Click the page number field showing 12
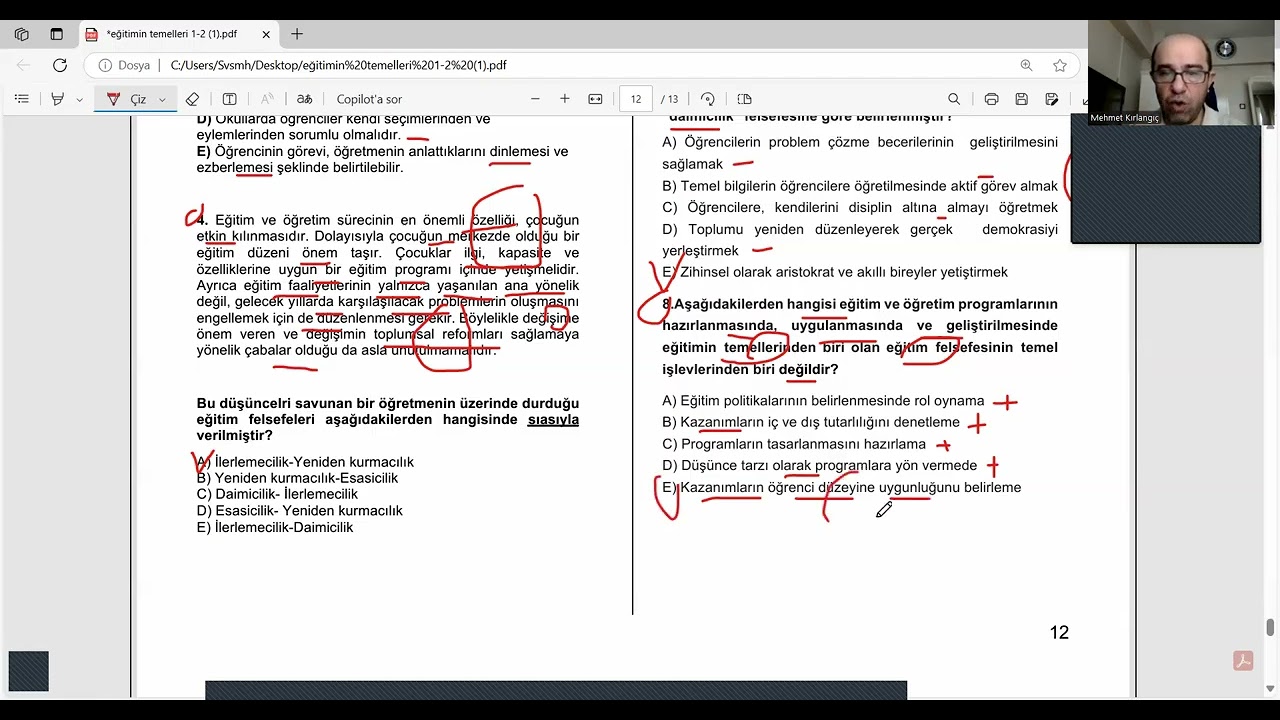This screenshot has width=1280, height=720. [636, 99]
